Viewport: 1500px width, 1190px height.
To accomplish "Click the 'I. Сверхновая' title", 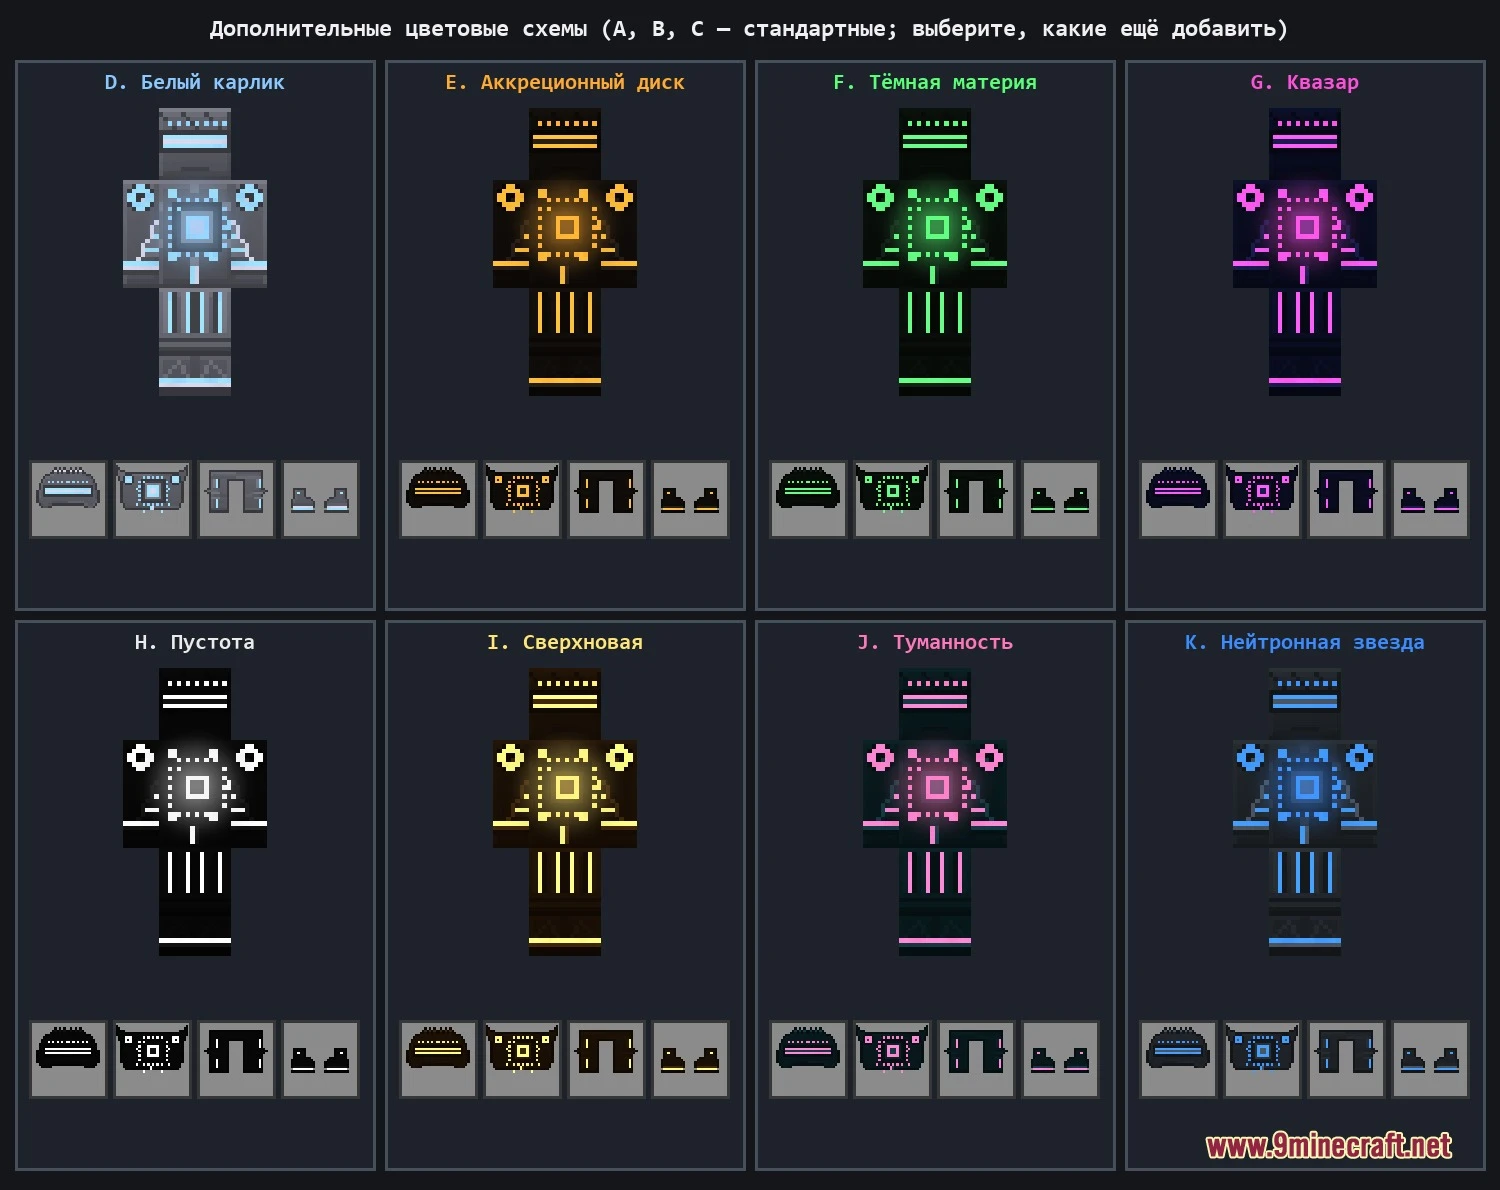I will (565, 642).
